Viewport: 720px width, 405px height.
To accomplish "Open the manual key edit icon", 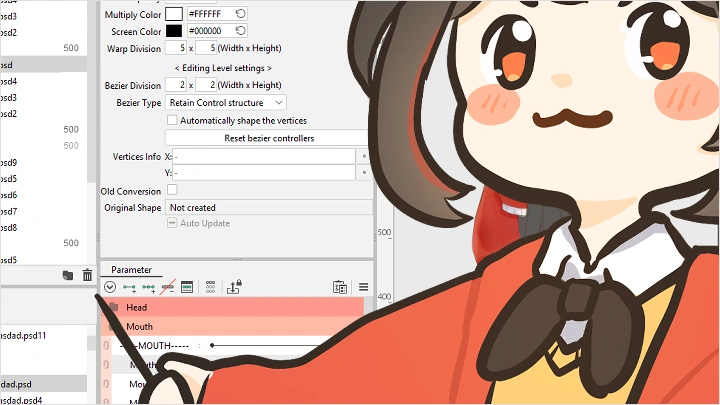I will click(187, 287).
